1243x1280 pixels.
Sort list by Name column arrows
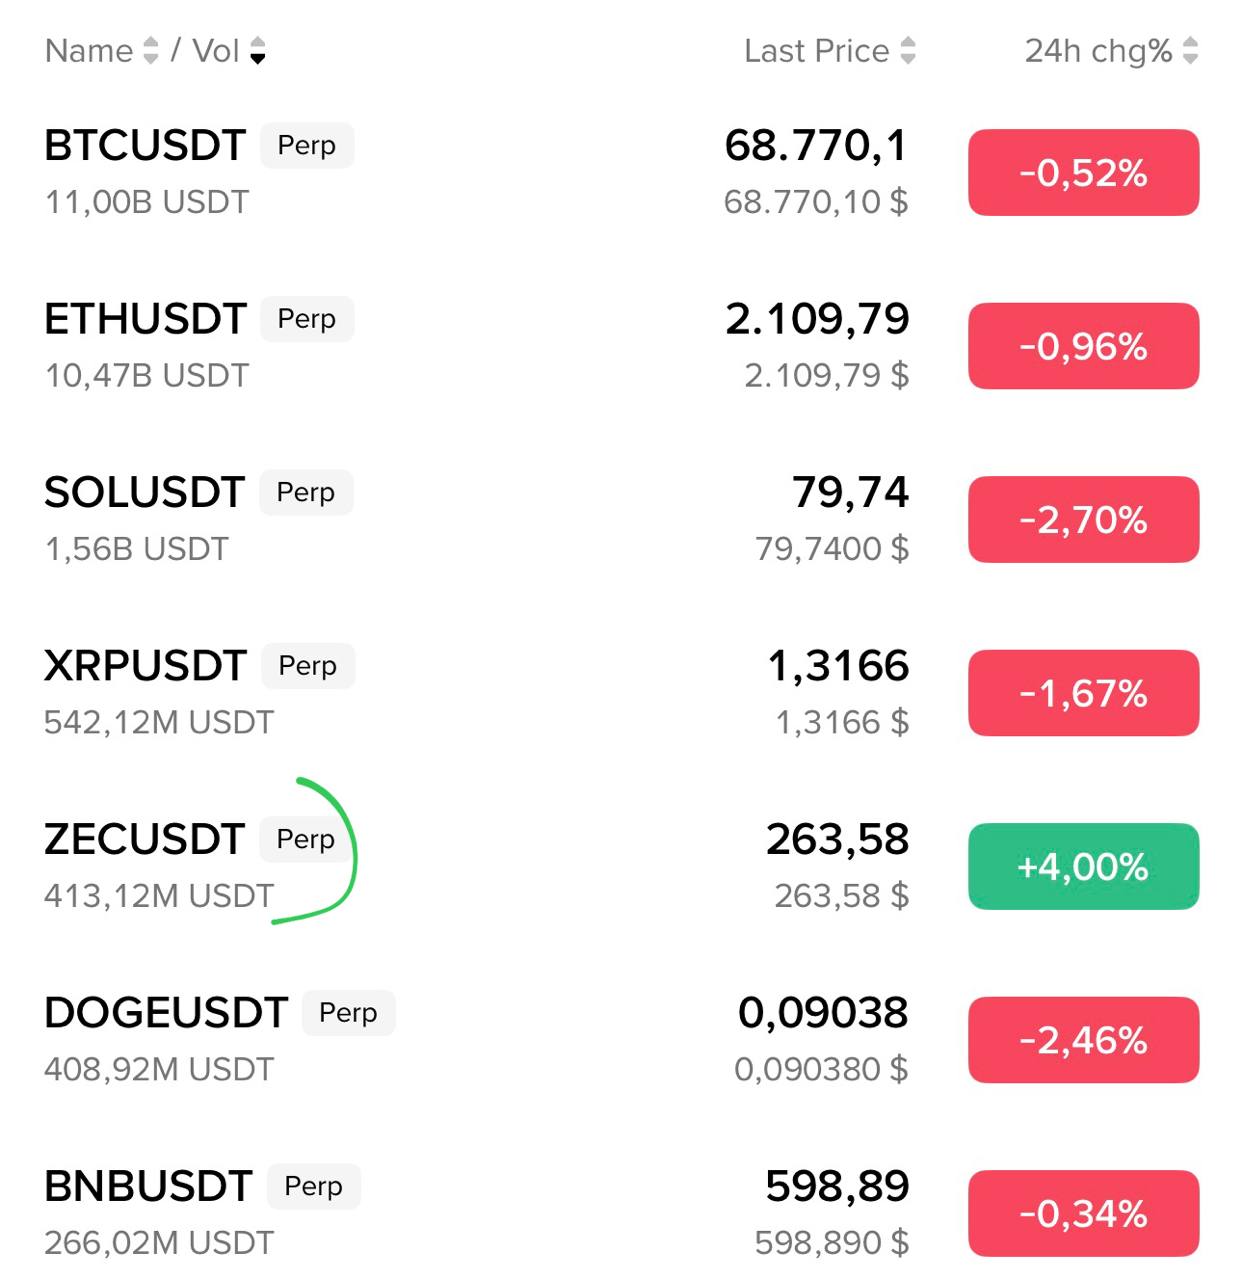coord(151,51)
